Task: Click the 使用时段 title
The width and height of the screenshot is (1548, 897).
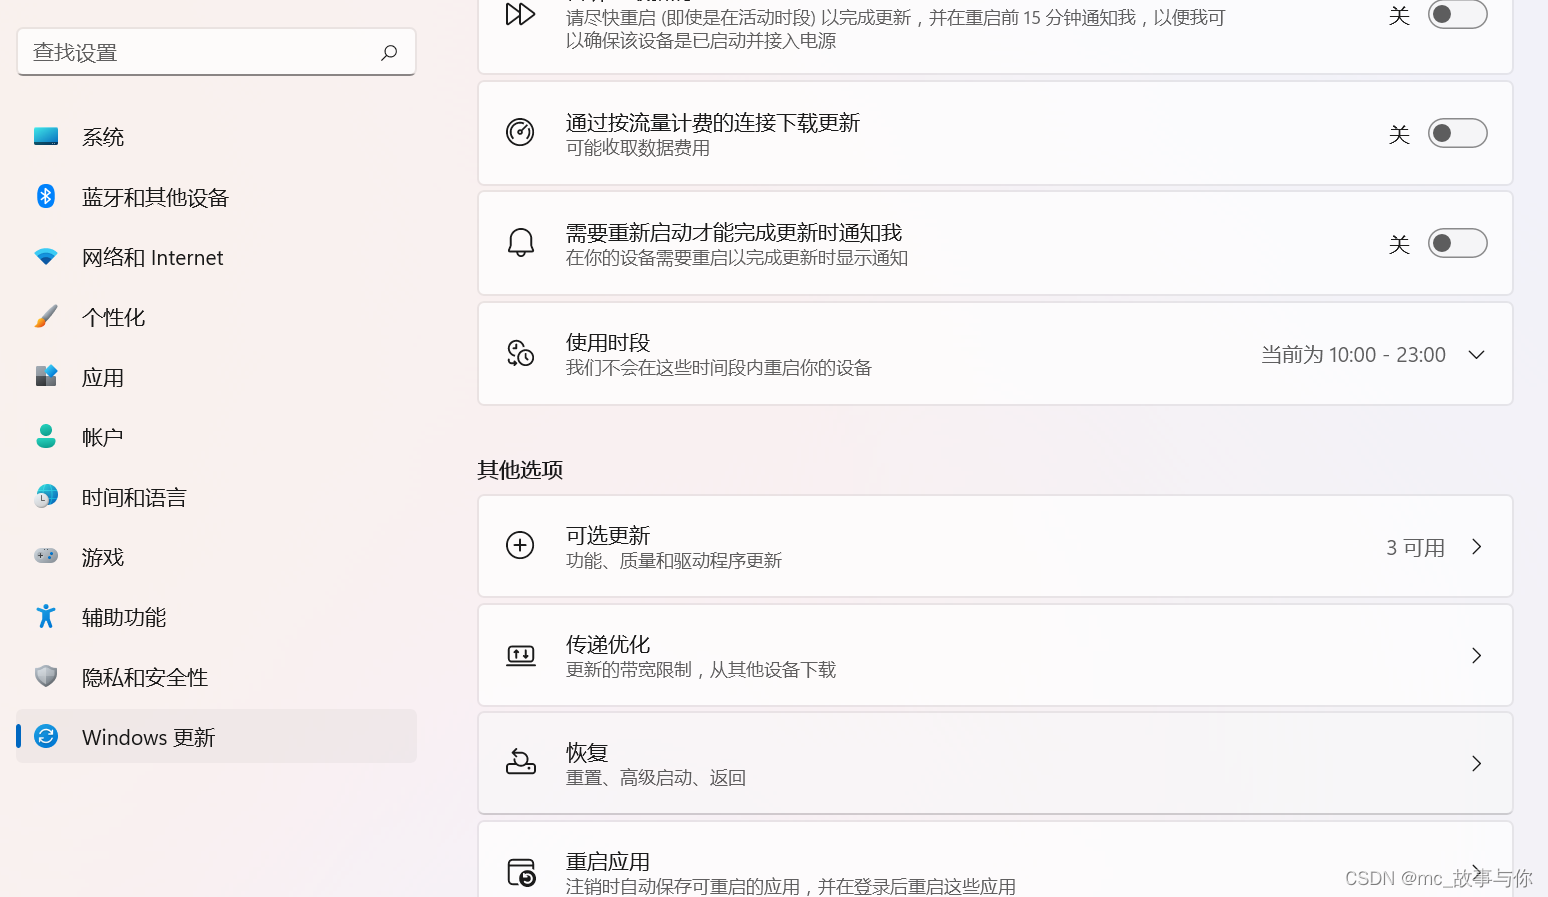Action: coord(608,342)
